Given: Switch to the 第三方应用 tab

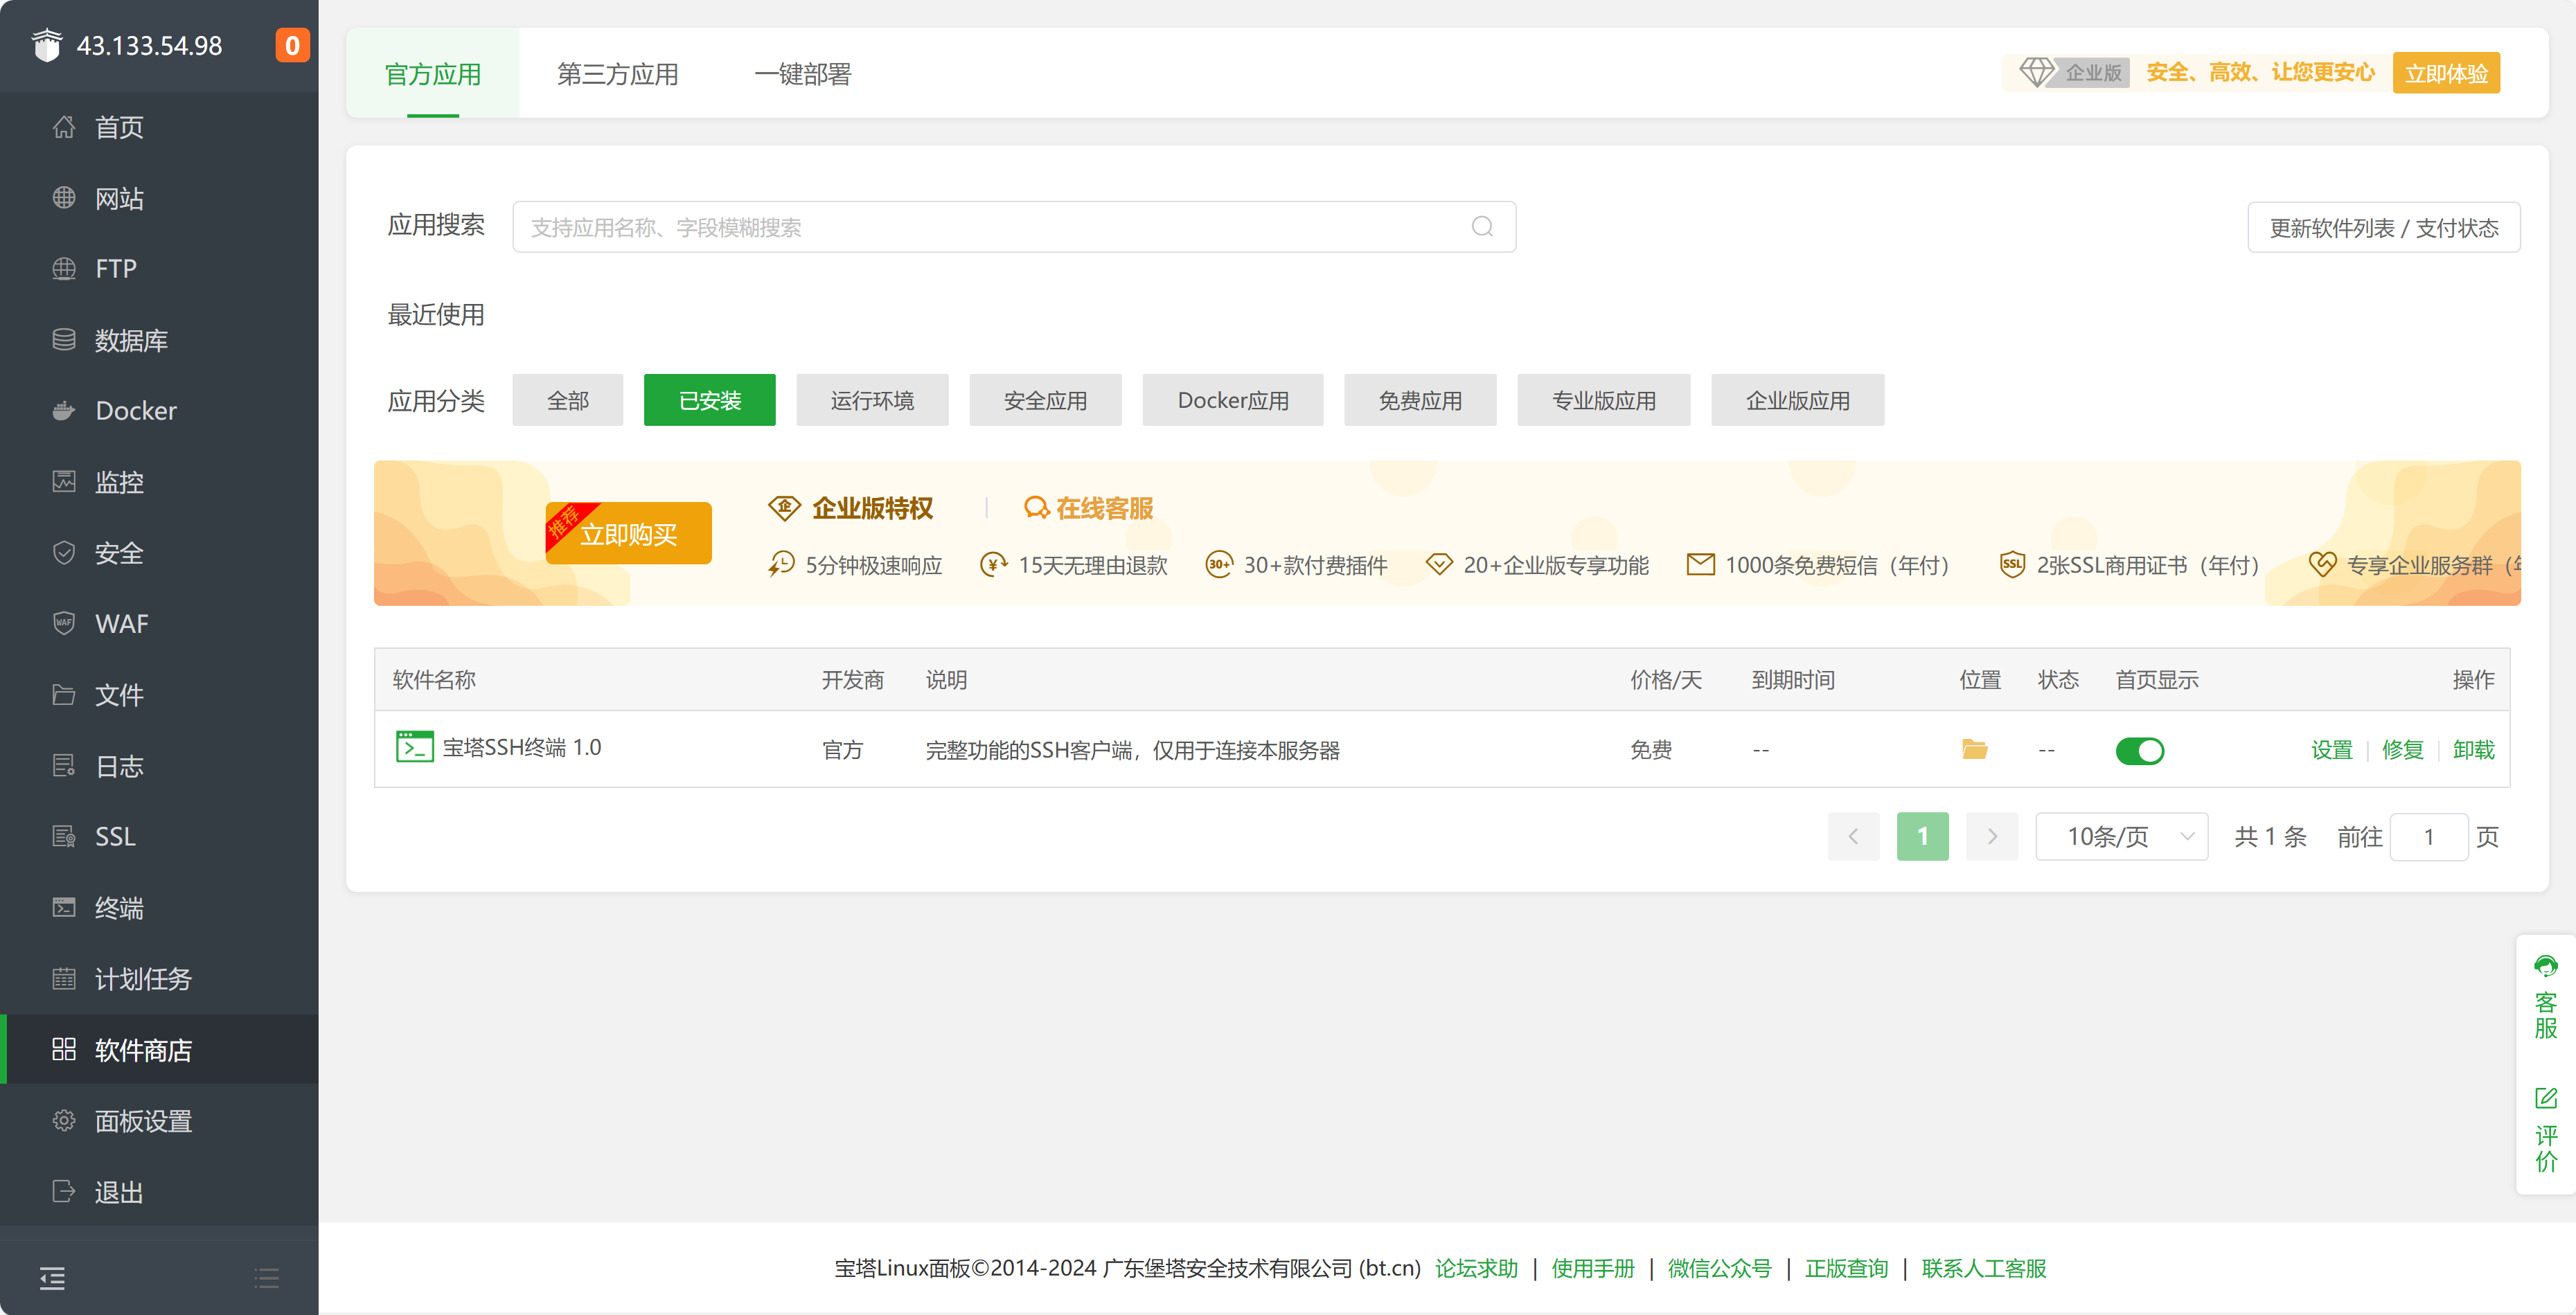Looking at the screenshot, I should tap(618, 74).
